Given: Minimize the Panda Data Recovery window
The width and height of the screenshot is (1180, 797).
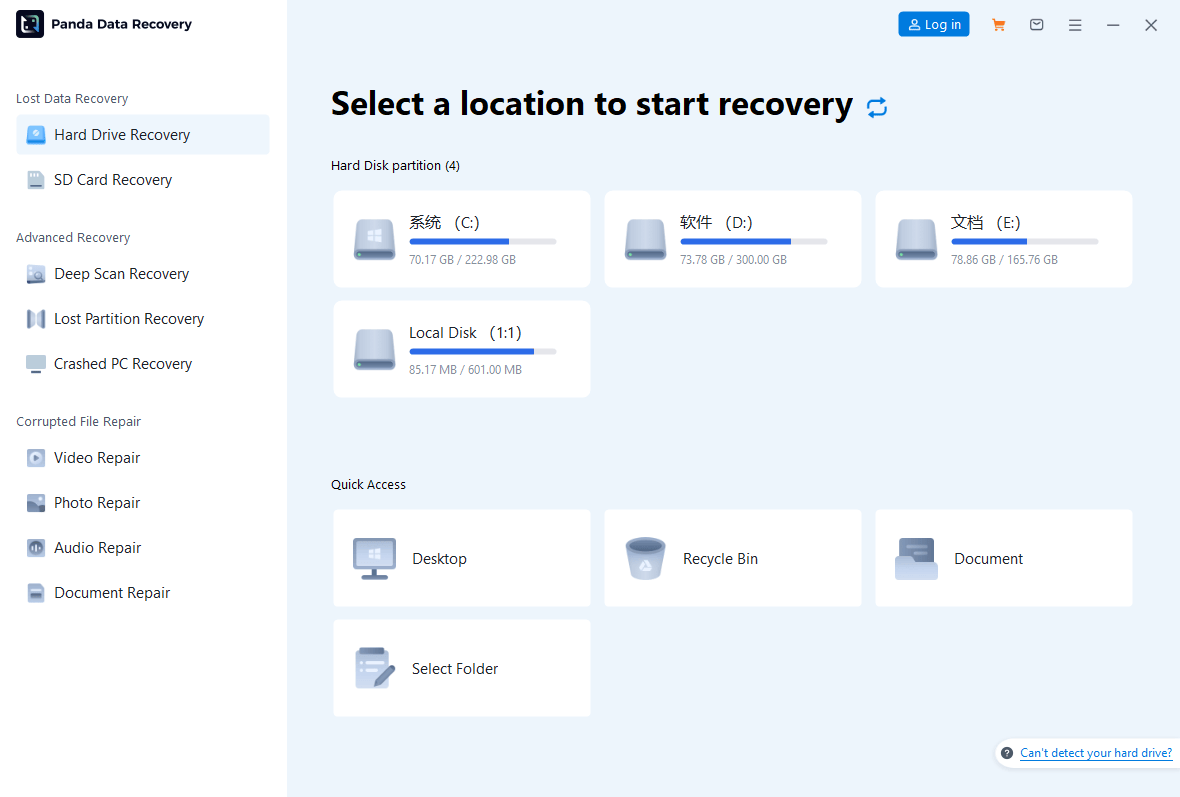Looking at the screenshot, I should [1113, 25].
